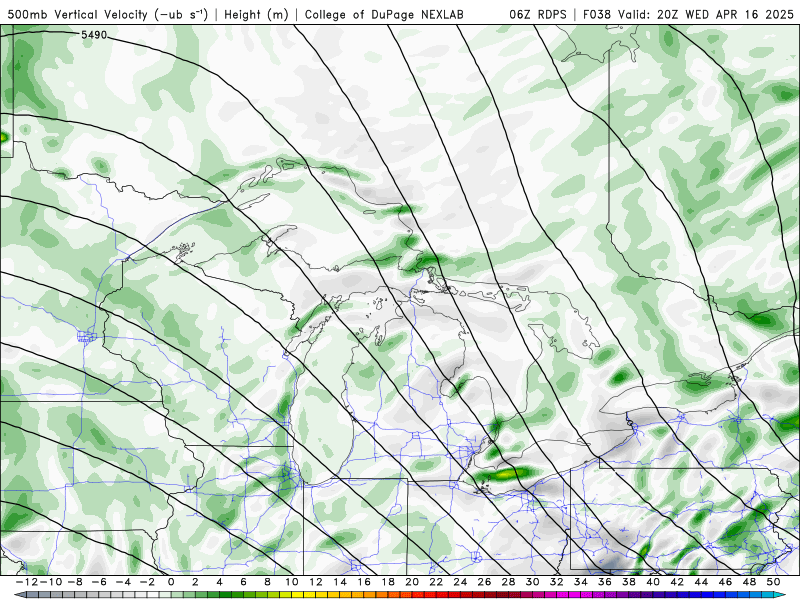Screen dimensions: 800x600
Task: Click the 'College of DuPage NEXLAB' text
Action: click(x=384, y=15)
